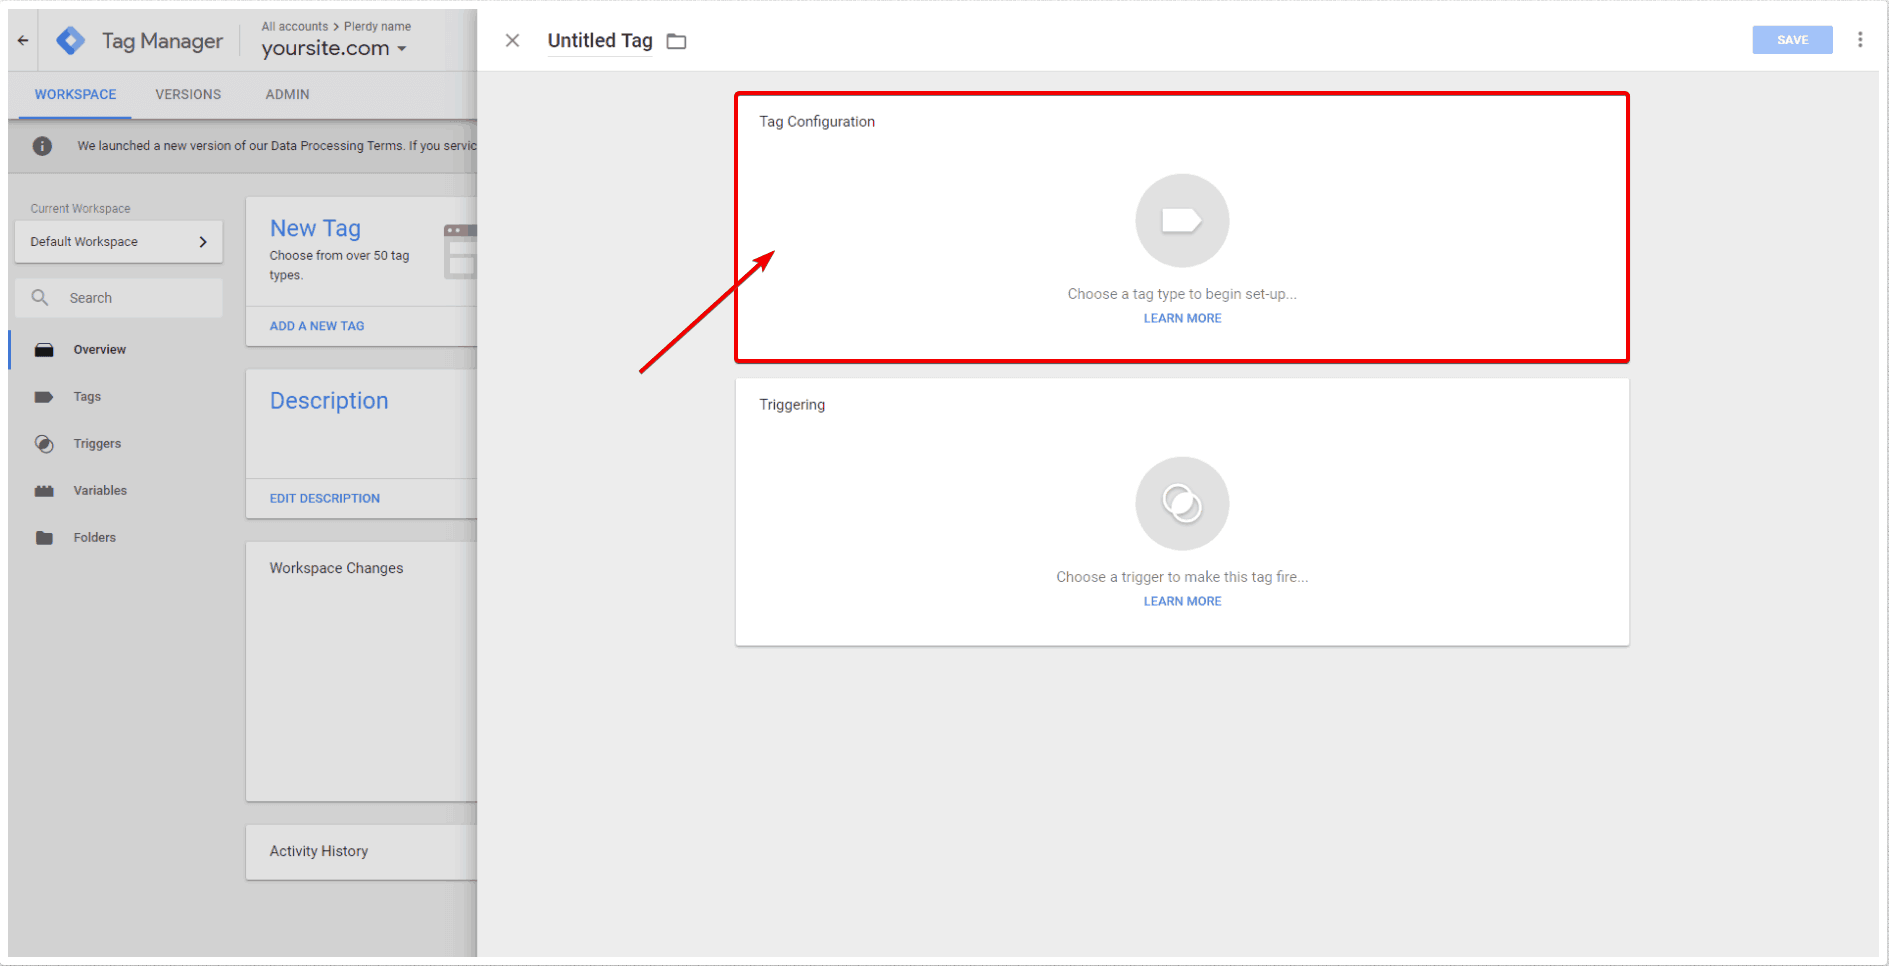This screenshot has width=1889, height=966.
Task: Click the Overview sidebar icon
Action: pos(44,350)
